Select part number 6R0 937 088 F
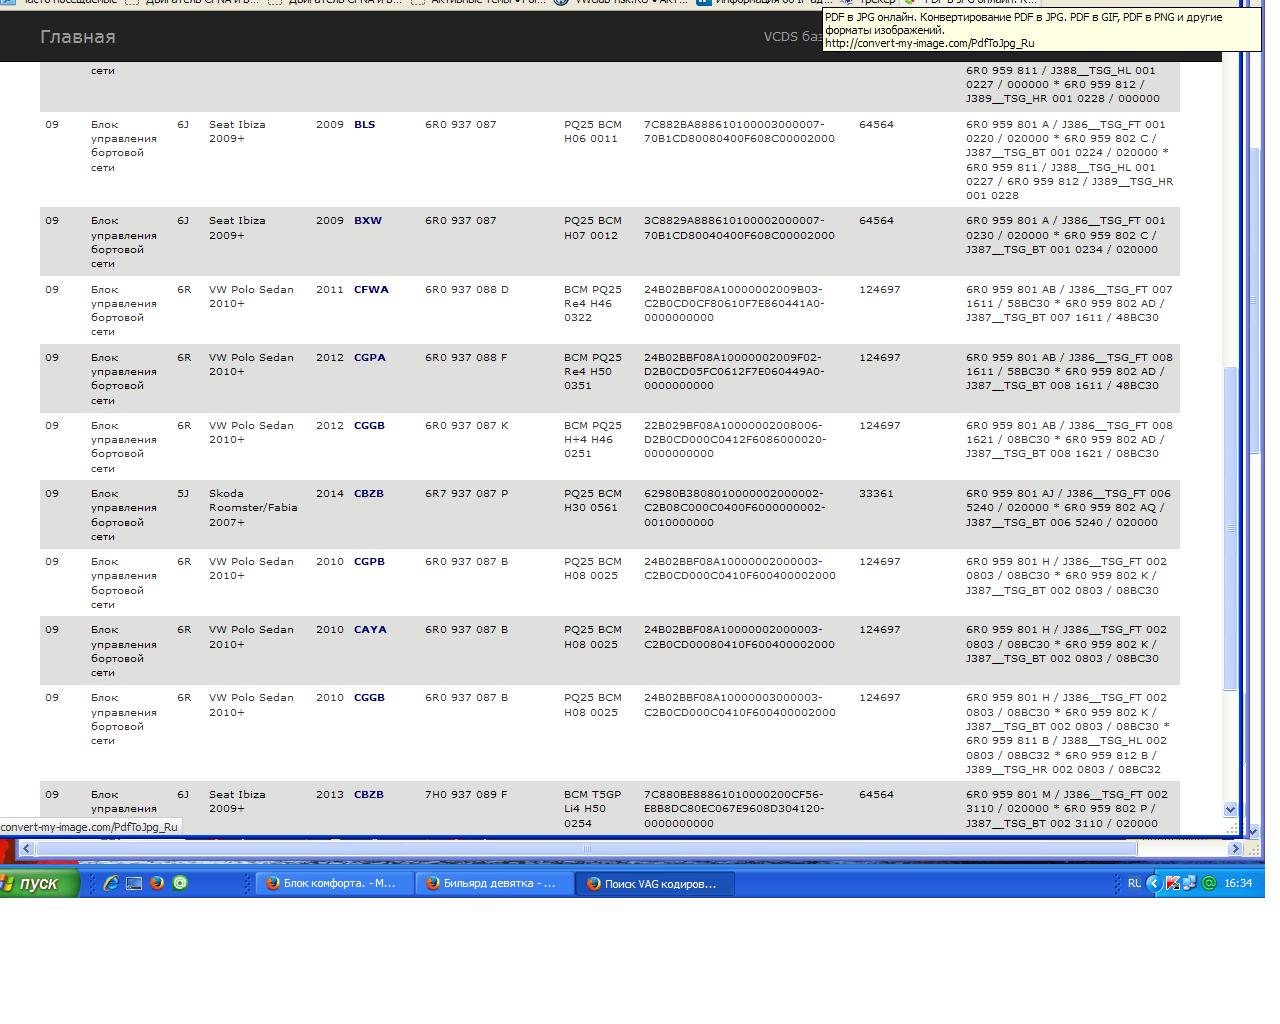This screenshot has width=1280, height=1024. (x=466, y=358)
